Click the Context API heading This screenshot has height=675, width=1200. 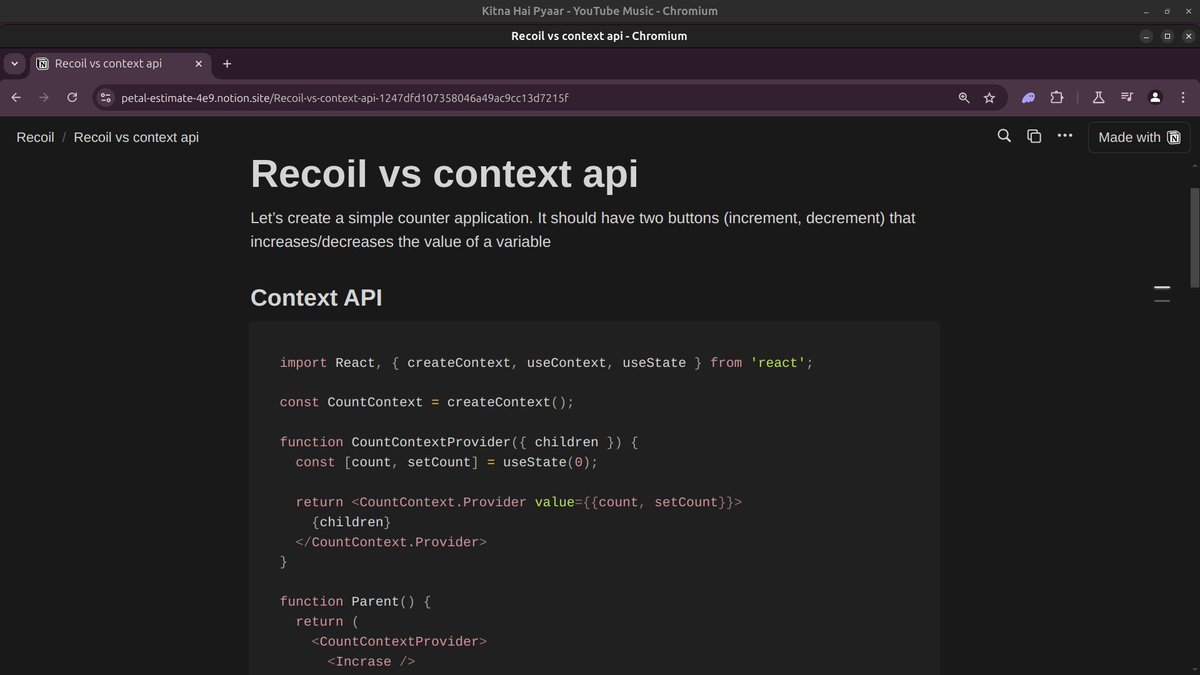pyautogui.click(x=316, y=297)
